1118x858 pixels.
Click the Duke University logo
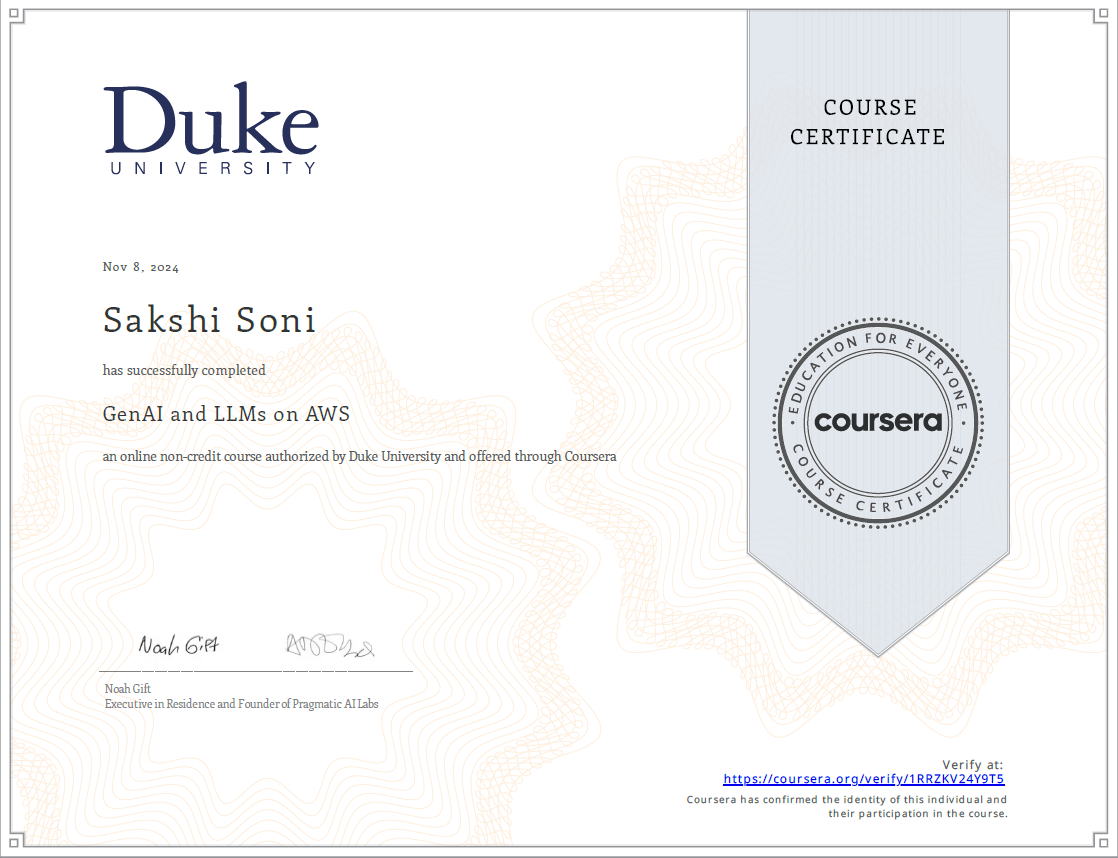(x=211, y=128)
